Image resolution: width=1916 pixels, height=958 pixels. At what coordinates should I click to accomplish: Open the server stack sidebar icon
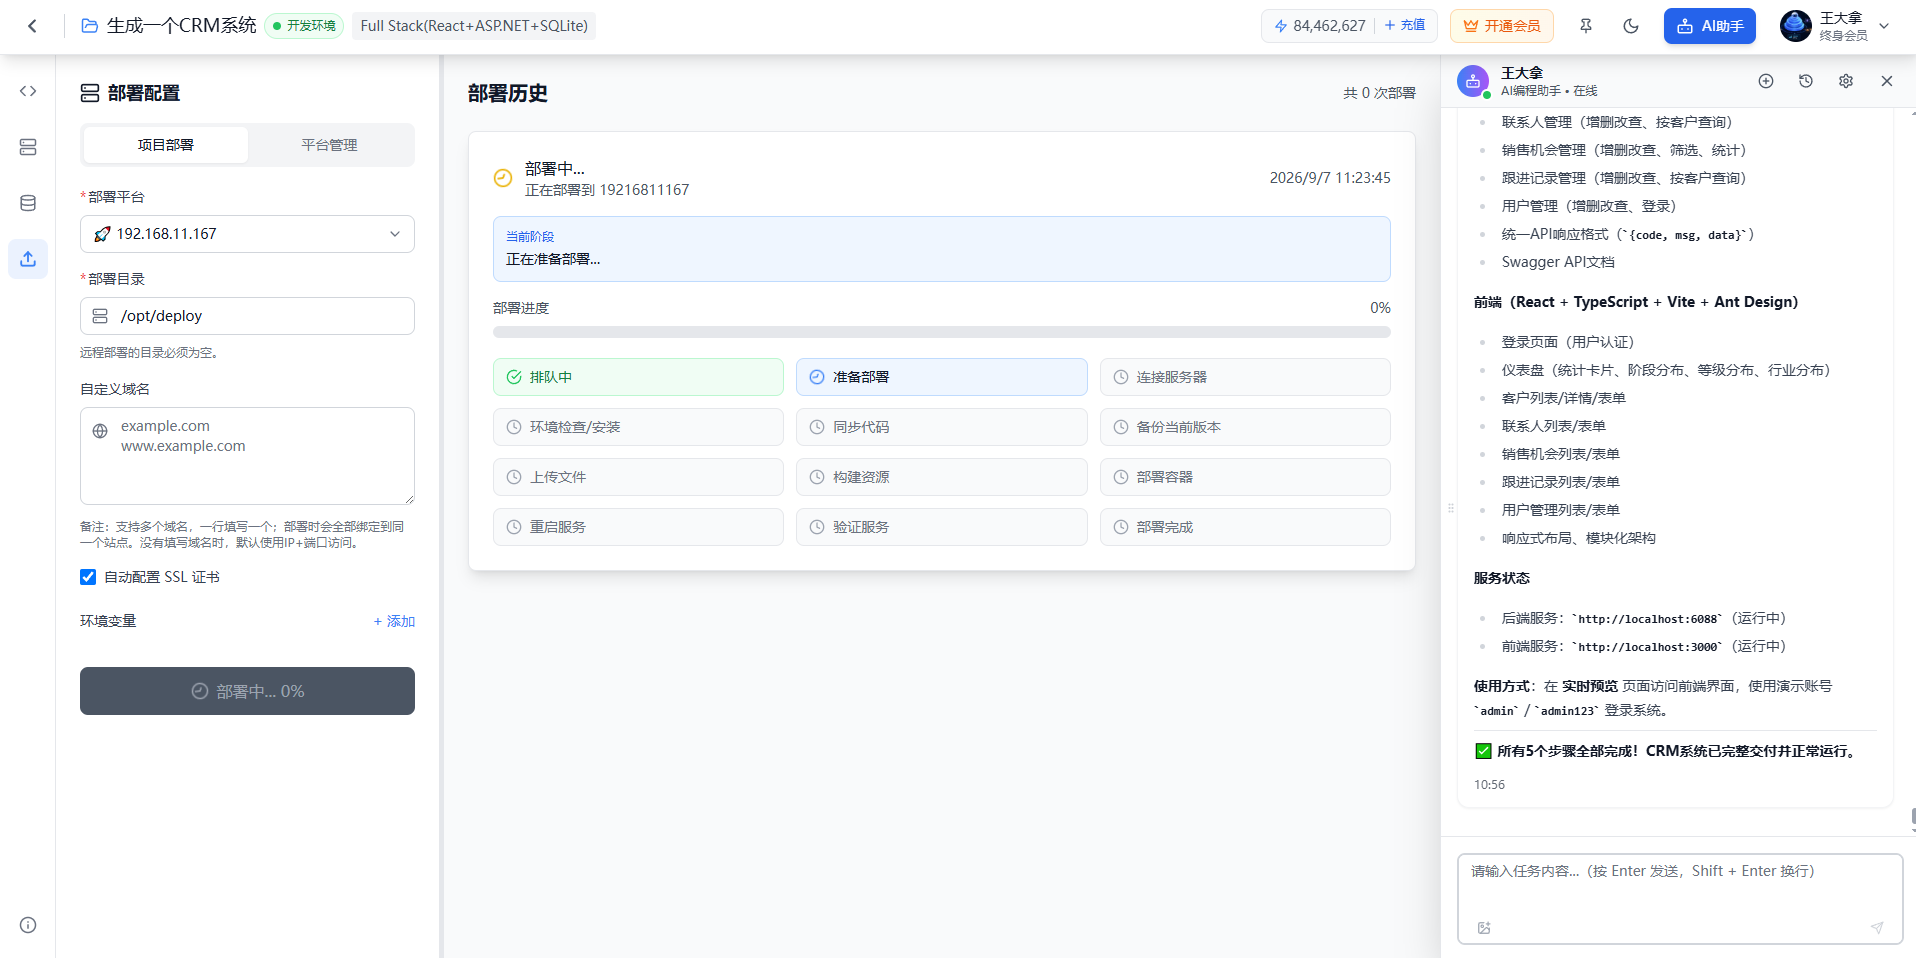pyautogui.click(x=28, y=147)
